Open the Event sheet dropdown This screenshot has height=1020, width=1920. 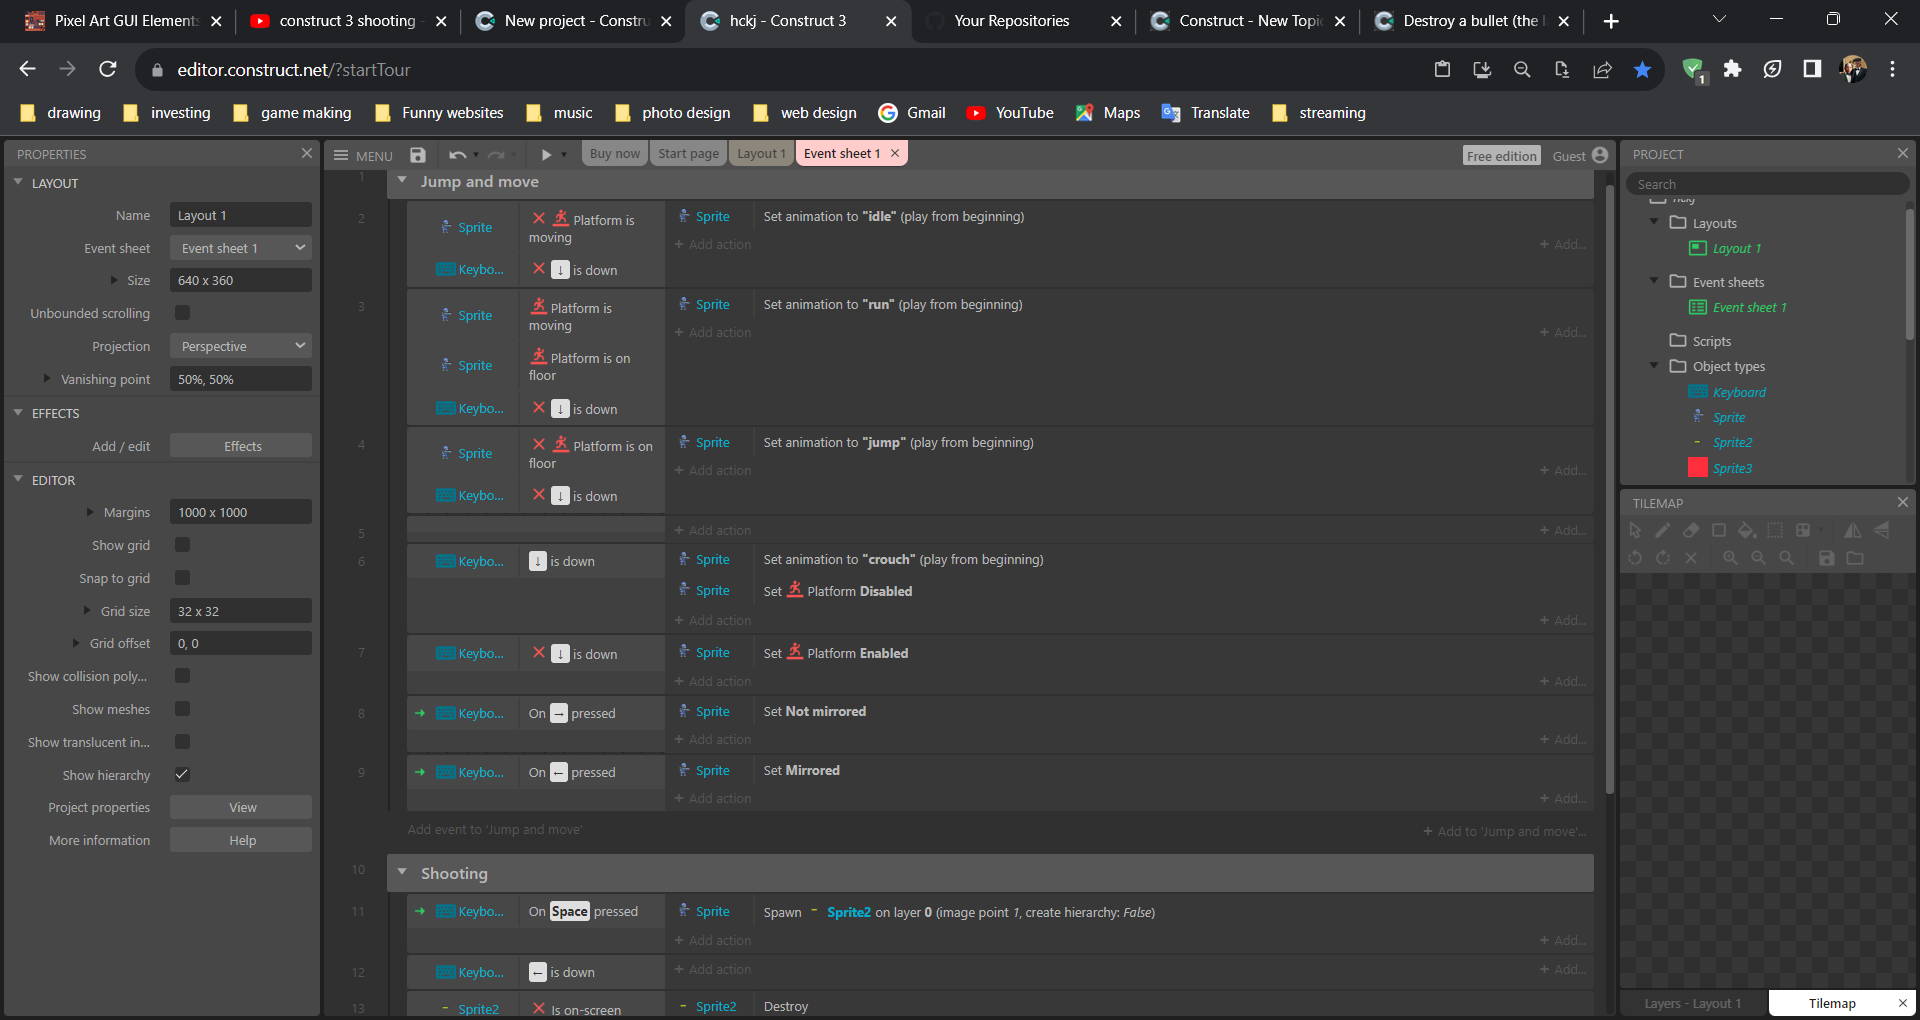241,248
